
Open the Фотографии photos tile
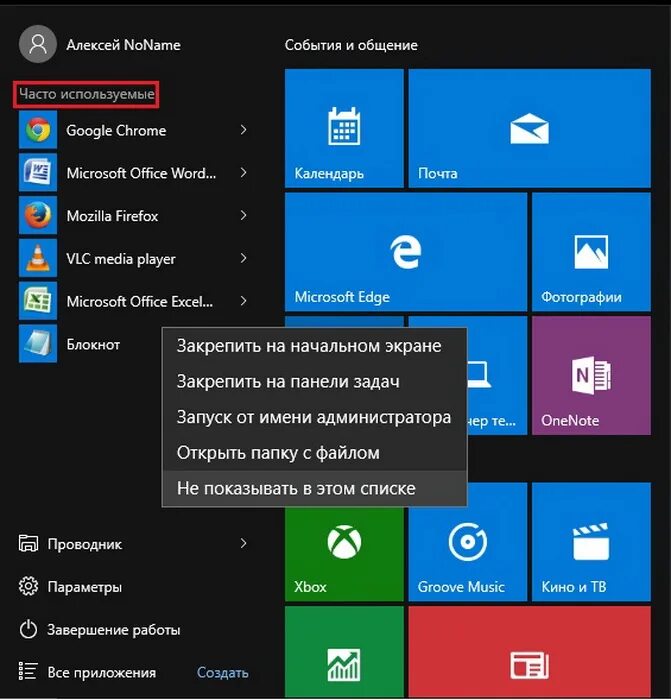coord(592,252)
